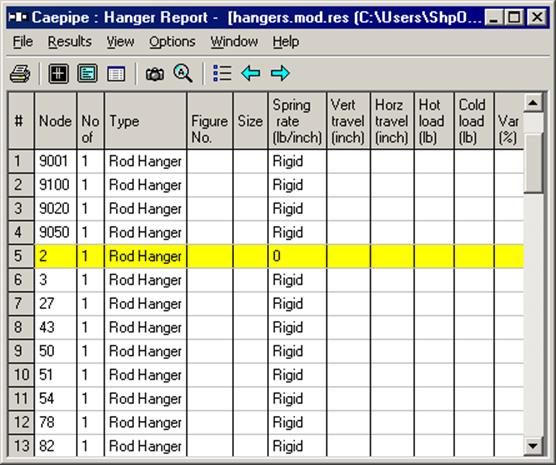Click the Caepipe title bar system icon
Screen dimensions: 556x465
click(x=18, y=17)
